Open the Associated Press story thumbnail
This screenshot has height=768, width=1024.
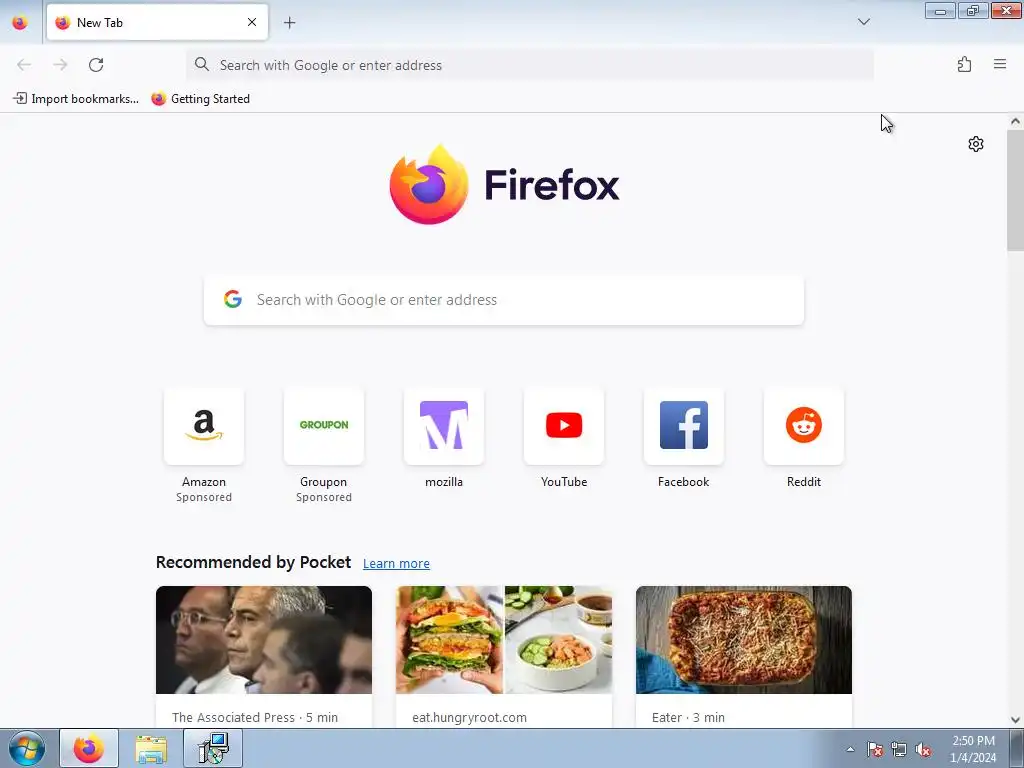pos(264,640)
